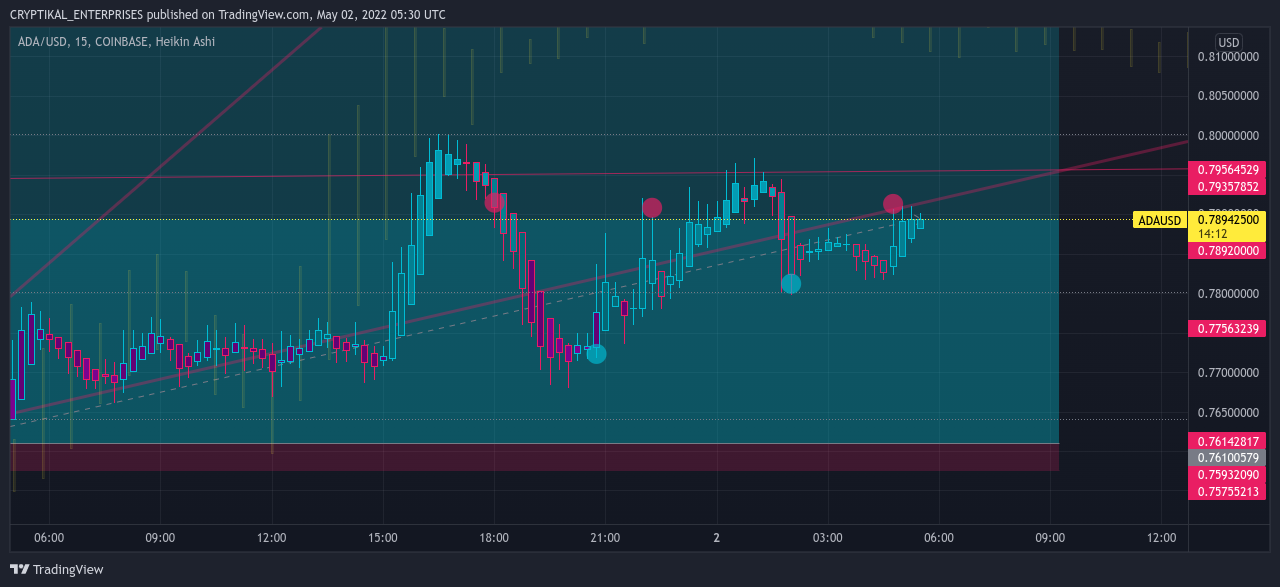
Task: Click the red marker circle near 05:00
Action: (893, 204)
